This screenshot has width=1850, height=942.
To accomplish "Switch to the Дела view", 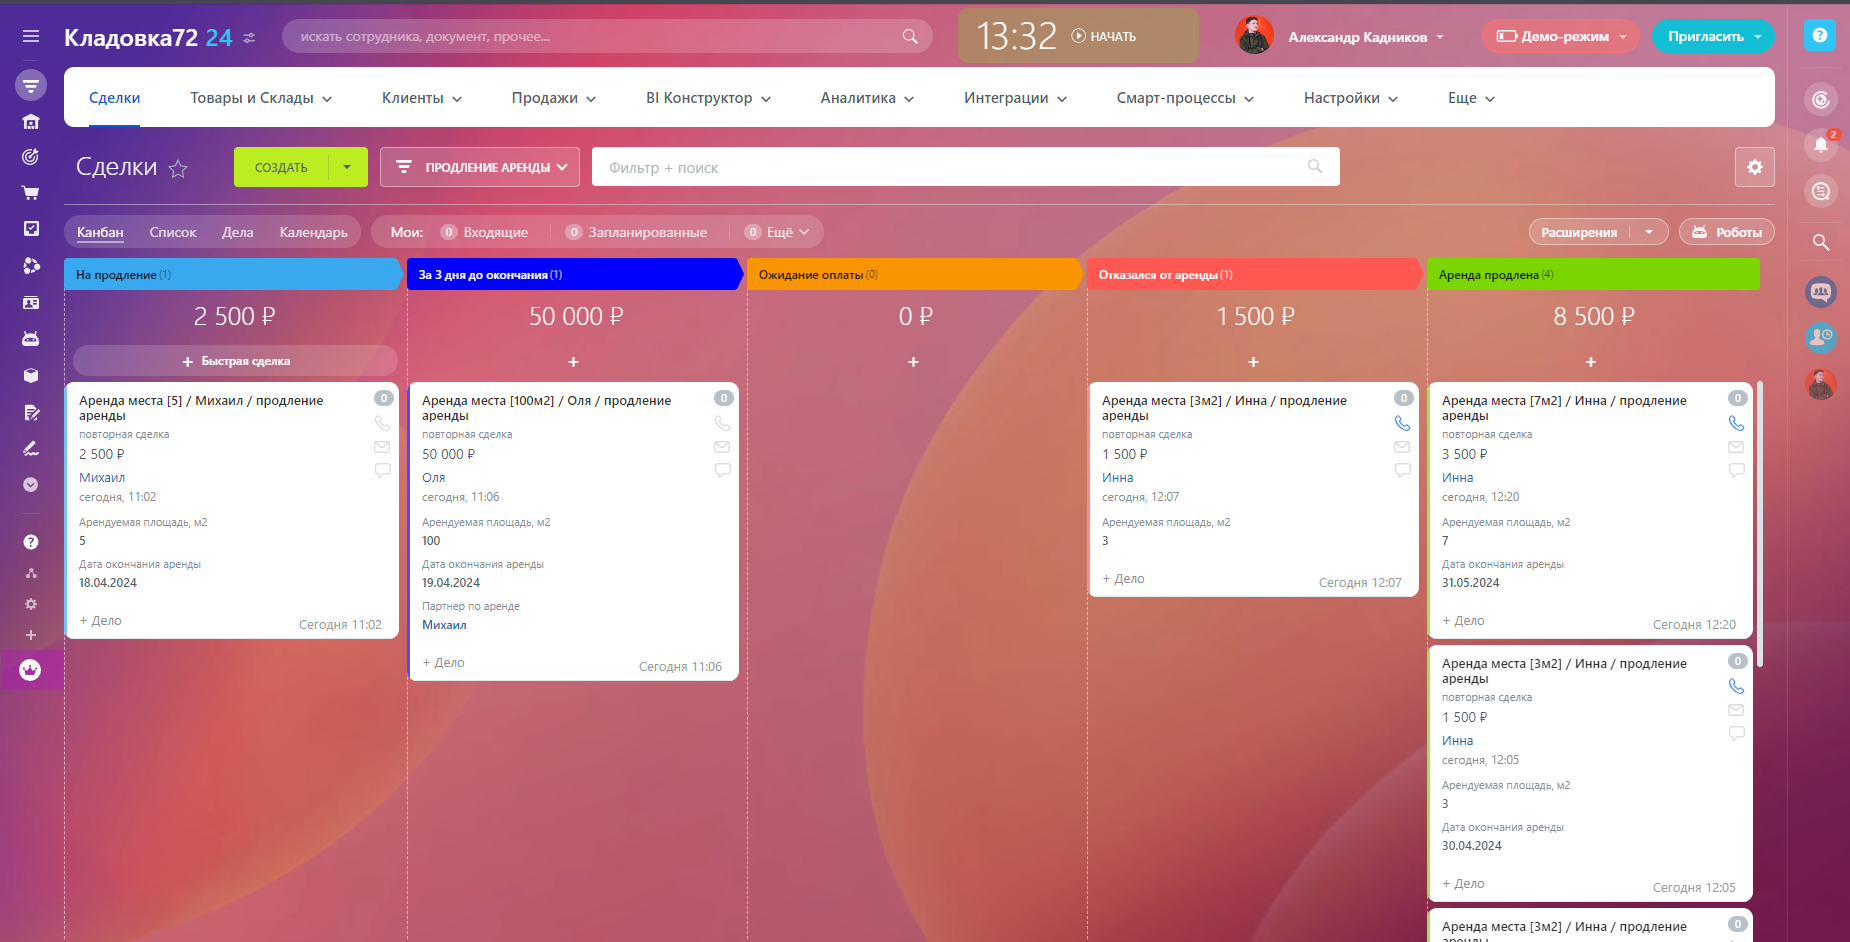I will (x=238, y=232).
